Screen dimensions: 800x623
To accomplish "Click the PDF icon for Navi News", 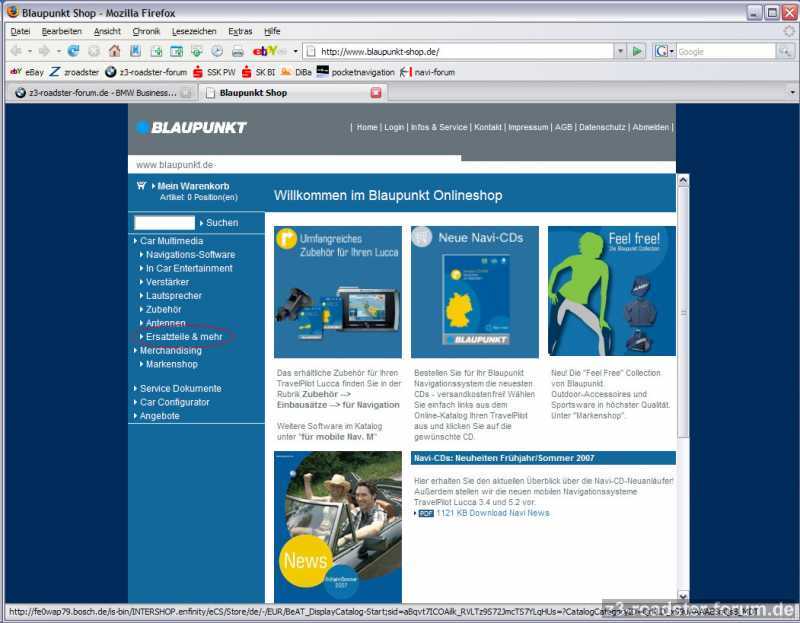I will [426, 513].
